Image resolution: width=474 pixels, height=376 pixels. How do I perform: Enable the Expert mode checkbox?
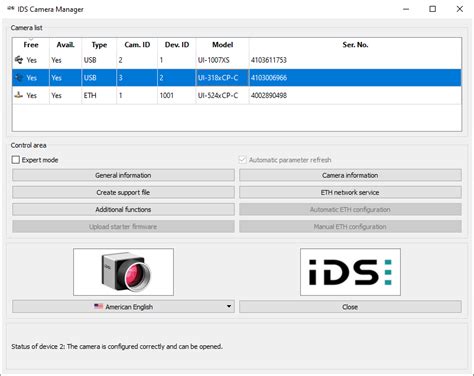(16, 160)
